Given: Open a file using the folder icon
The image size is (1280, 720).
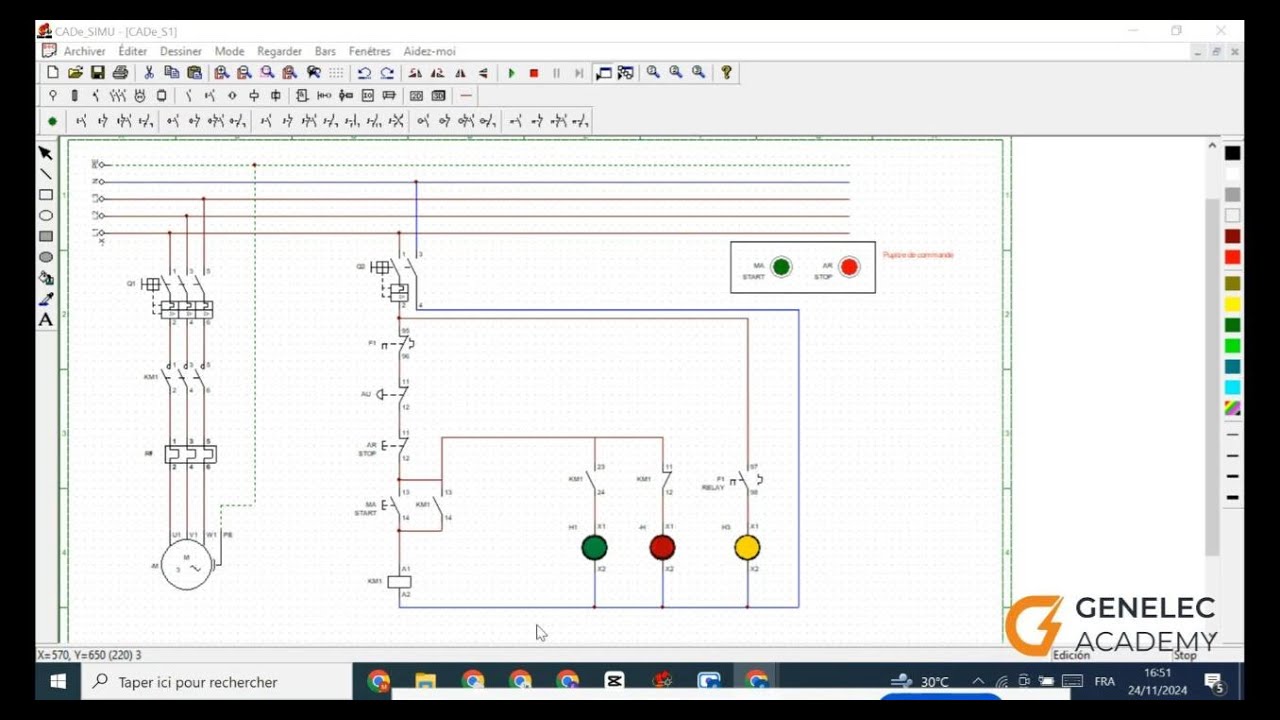Looking at the screenshot, I should click(75, 73).
